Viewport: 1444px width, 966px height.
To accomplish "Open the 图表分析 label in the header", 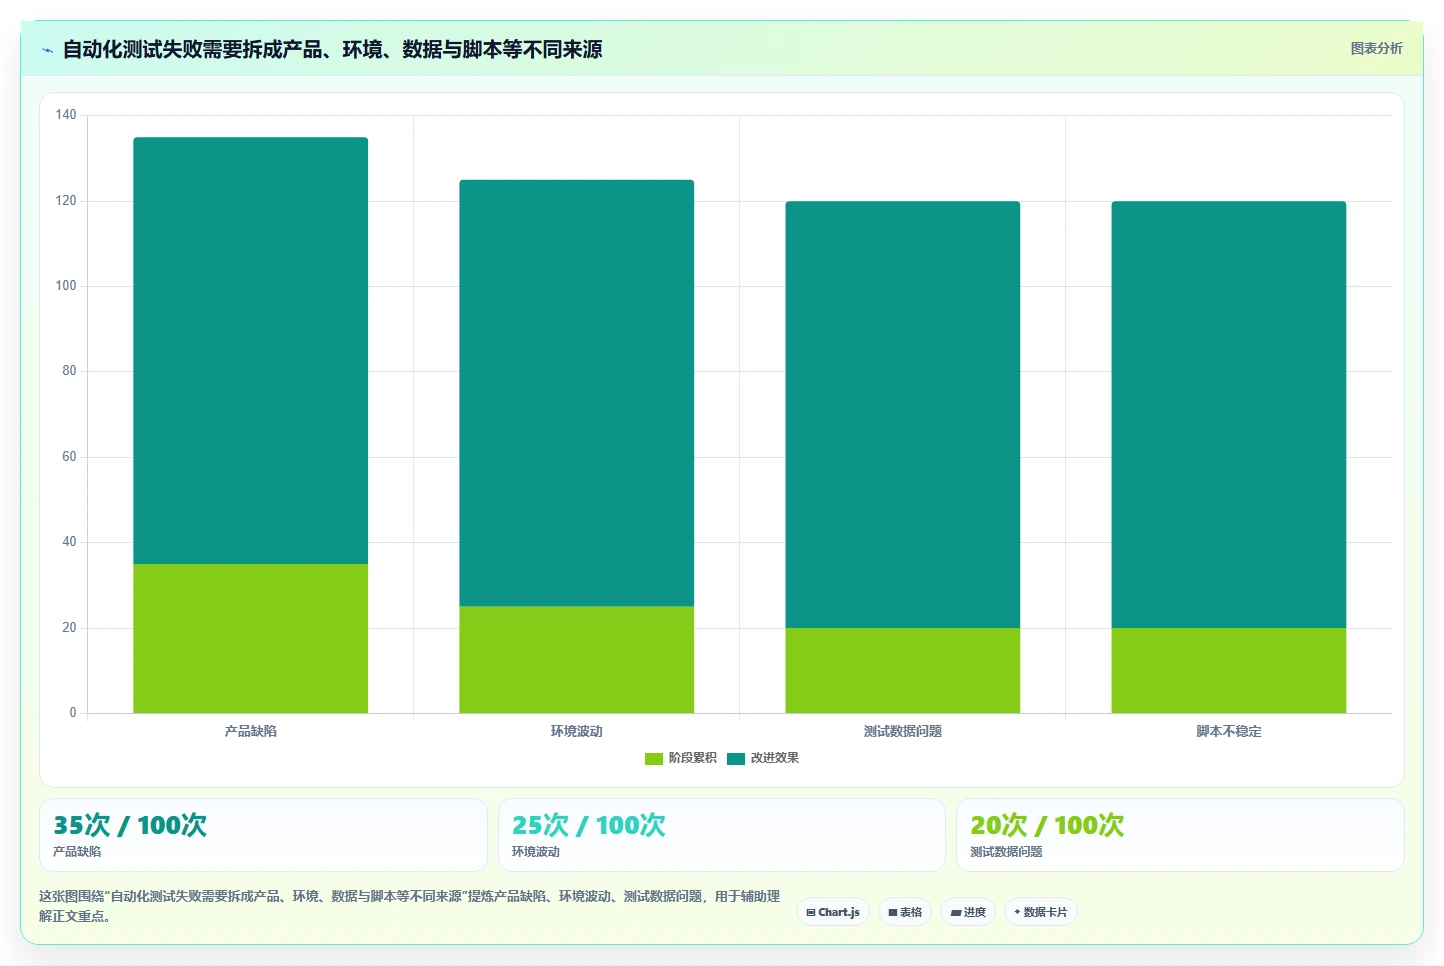I will pyautogui.click(x=1376, y=48).
